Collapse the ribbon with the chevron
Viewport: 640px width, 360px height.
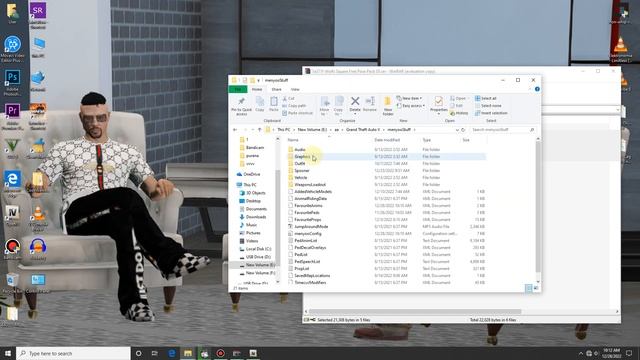(x=530, y=89)
